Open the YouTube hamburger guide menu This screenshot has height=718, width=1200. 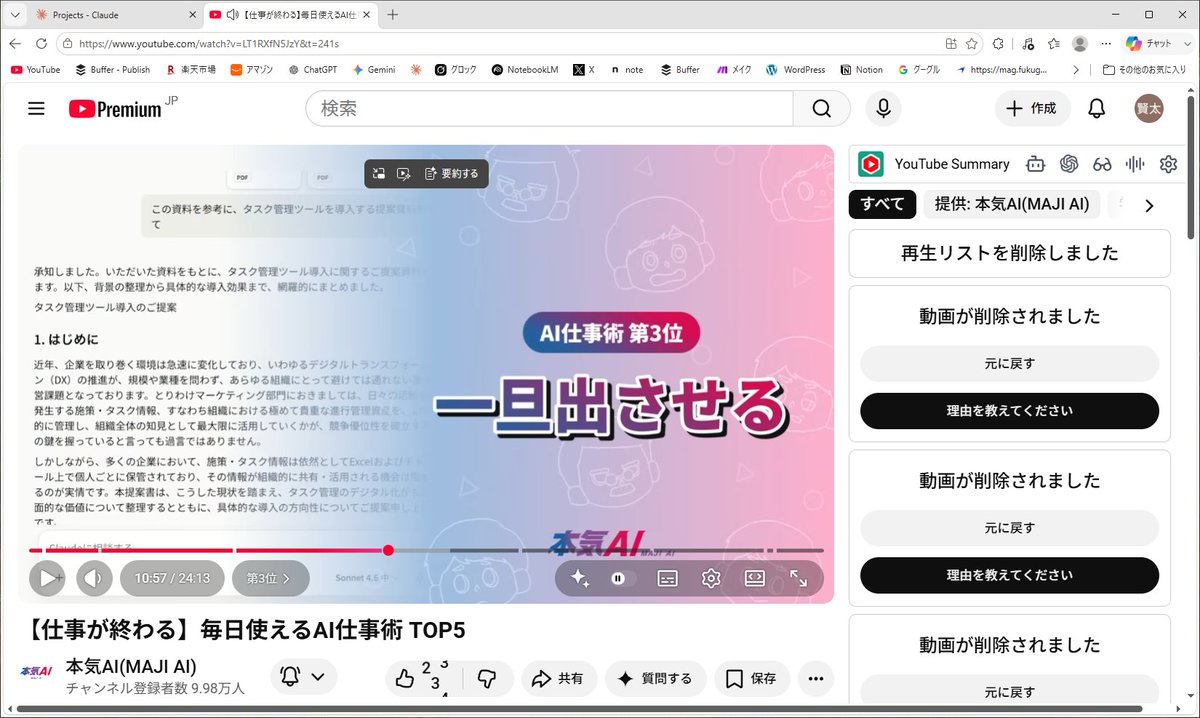37,108
